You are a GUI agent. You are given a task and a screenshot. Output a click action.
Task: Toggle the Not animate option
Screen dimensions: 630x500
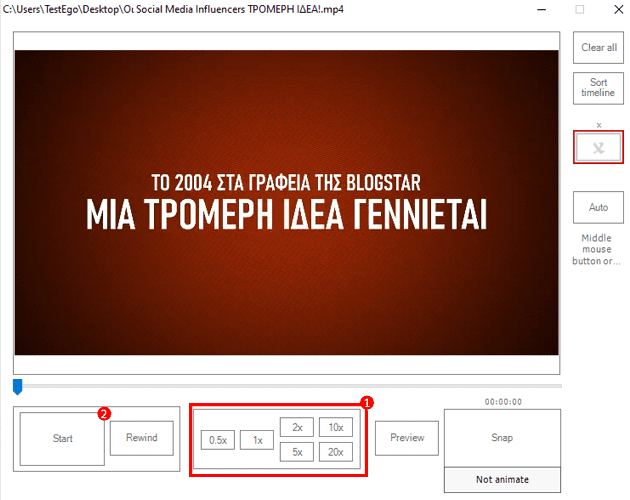coord(502,480)
